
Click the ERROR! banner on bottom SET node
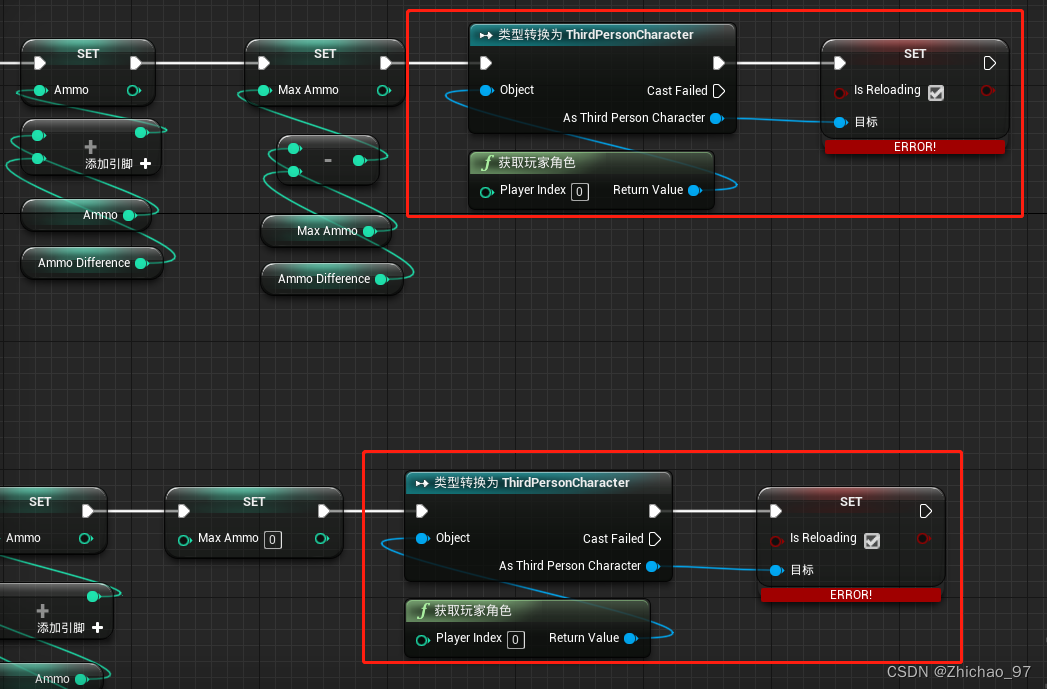pyautogui.click(x=850, y=594)
